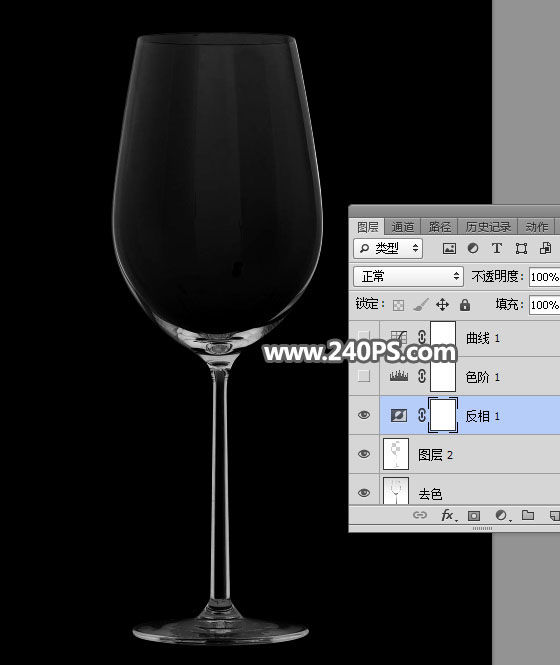560x665 pixels.
Task: Lock all padlock icon
Action: [465, 305]
